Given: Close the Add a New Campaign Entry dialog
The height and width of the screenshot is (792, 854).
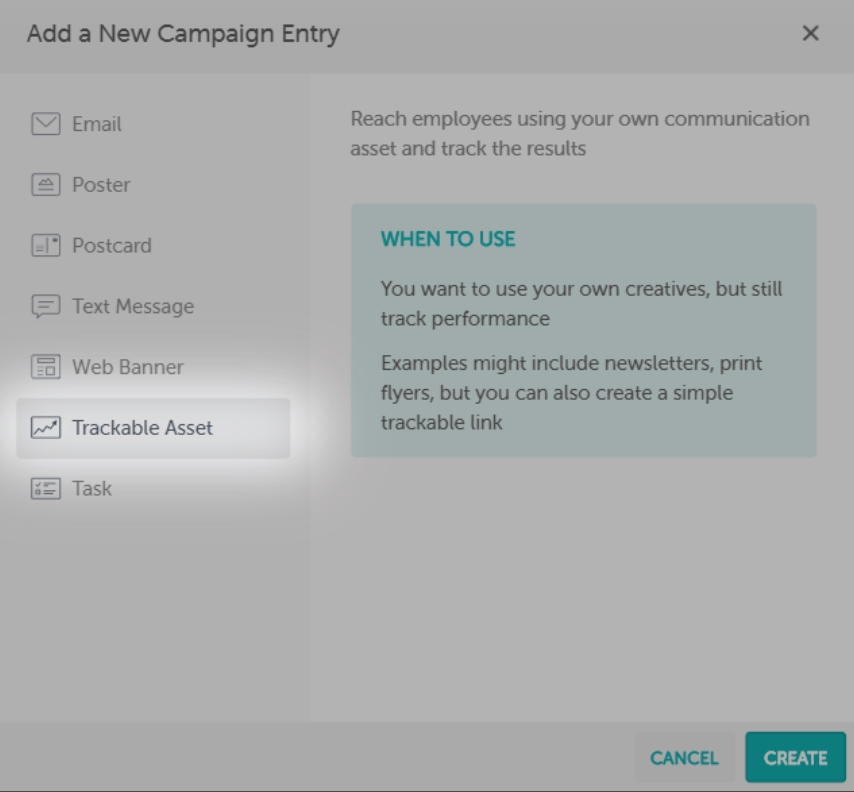Looking at the screenshot, I should tap(811, 34).
